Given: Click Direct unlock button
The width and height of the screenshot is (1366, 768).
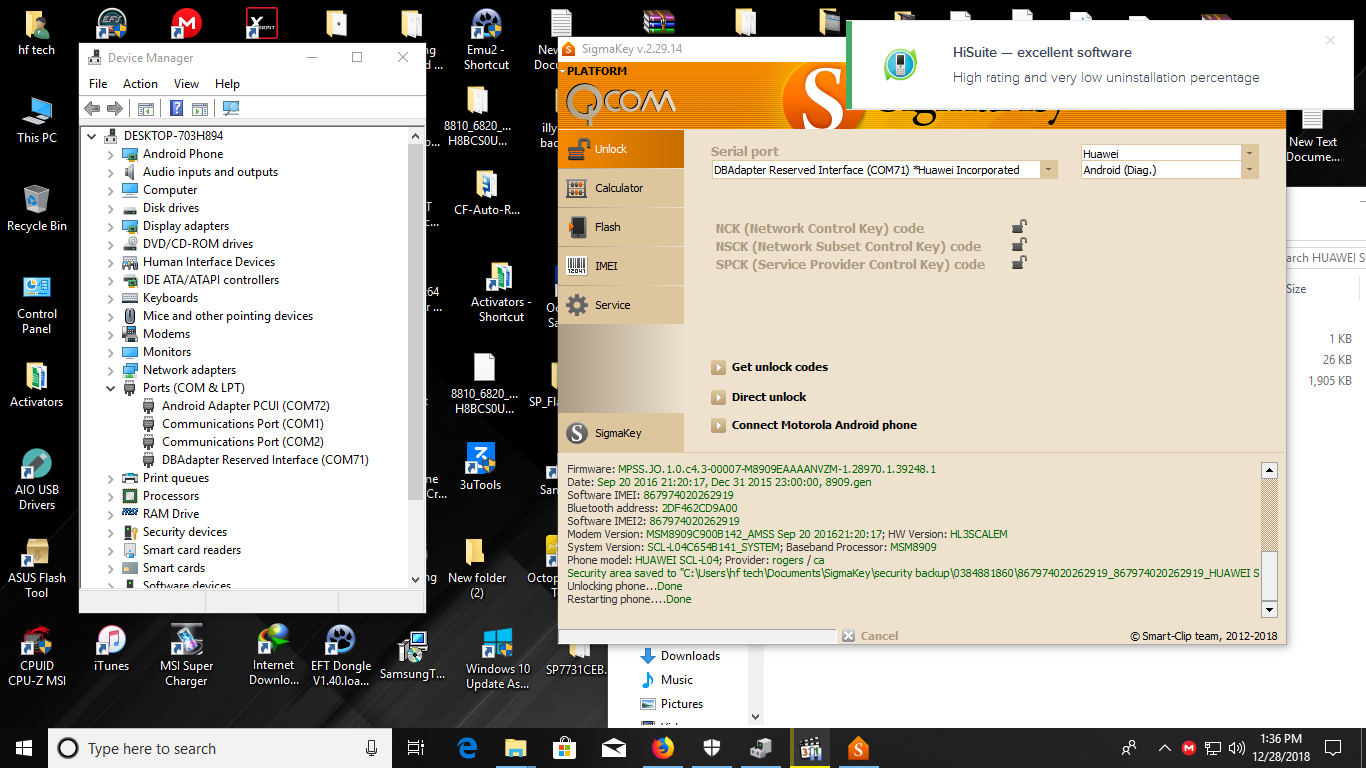Looking at the screenshot, I should (x=759, y=396).
